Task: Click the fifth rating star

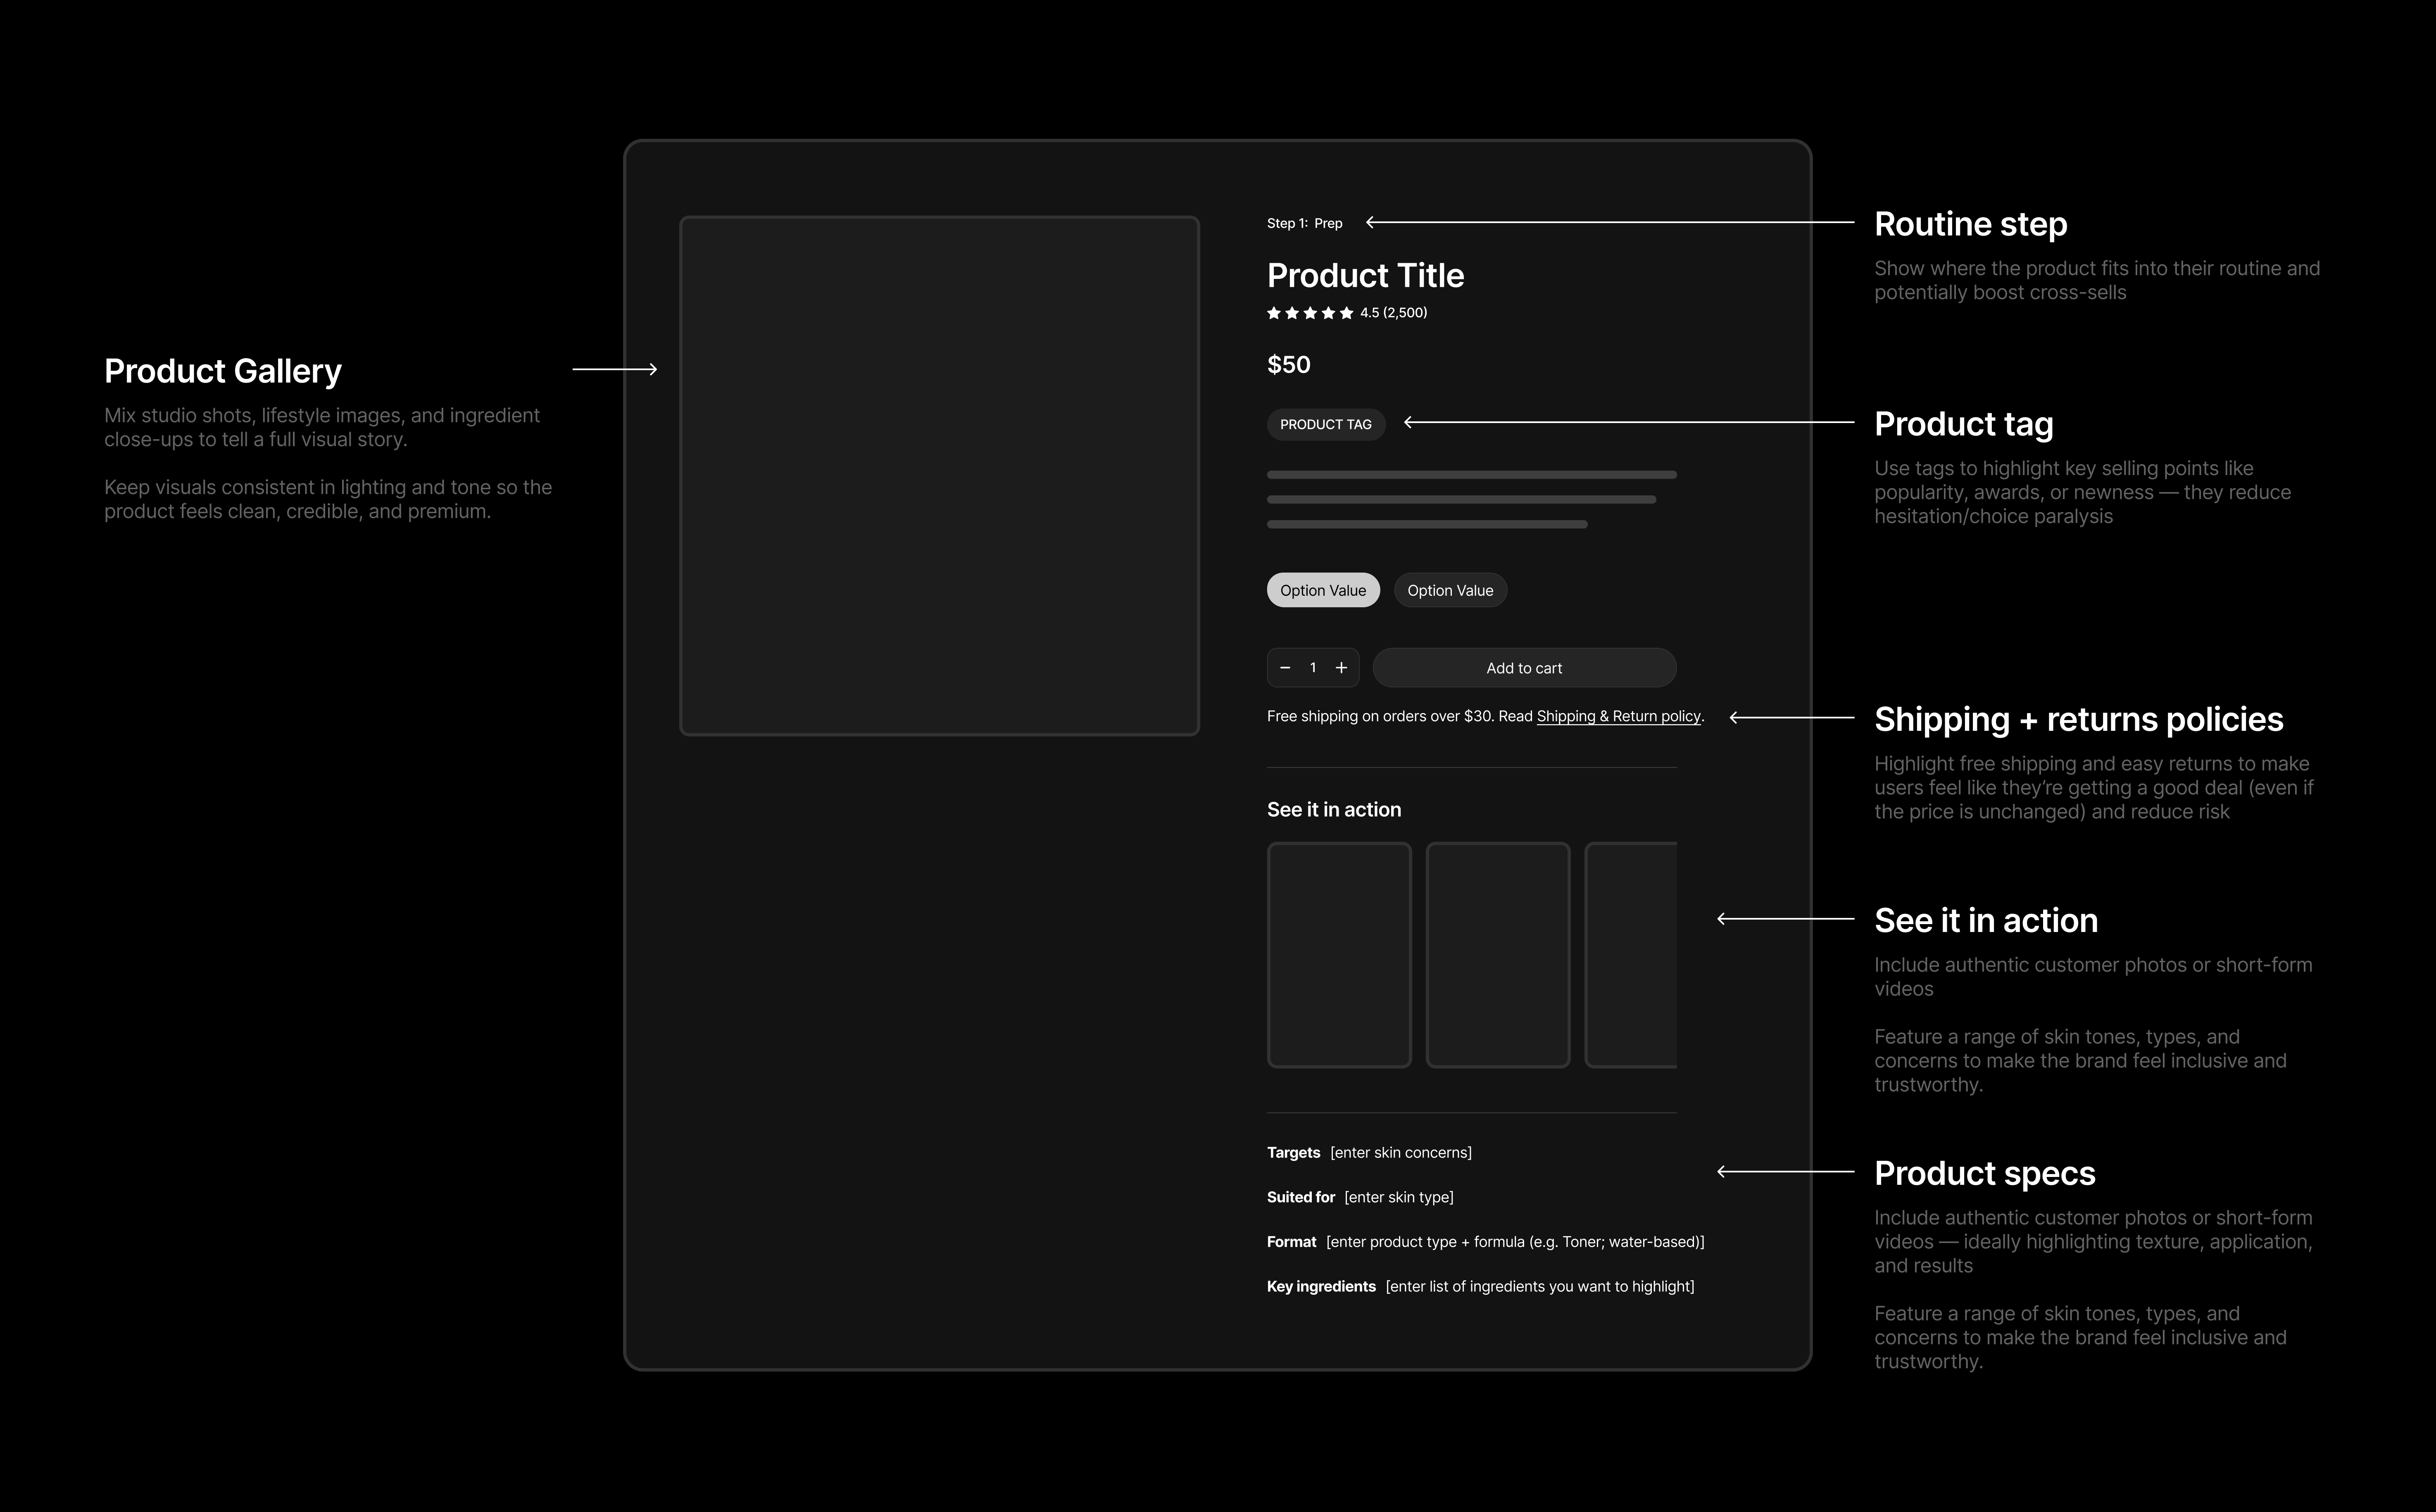Action: coord(1346,313)
